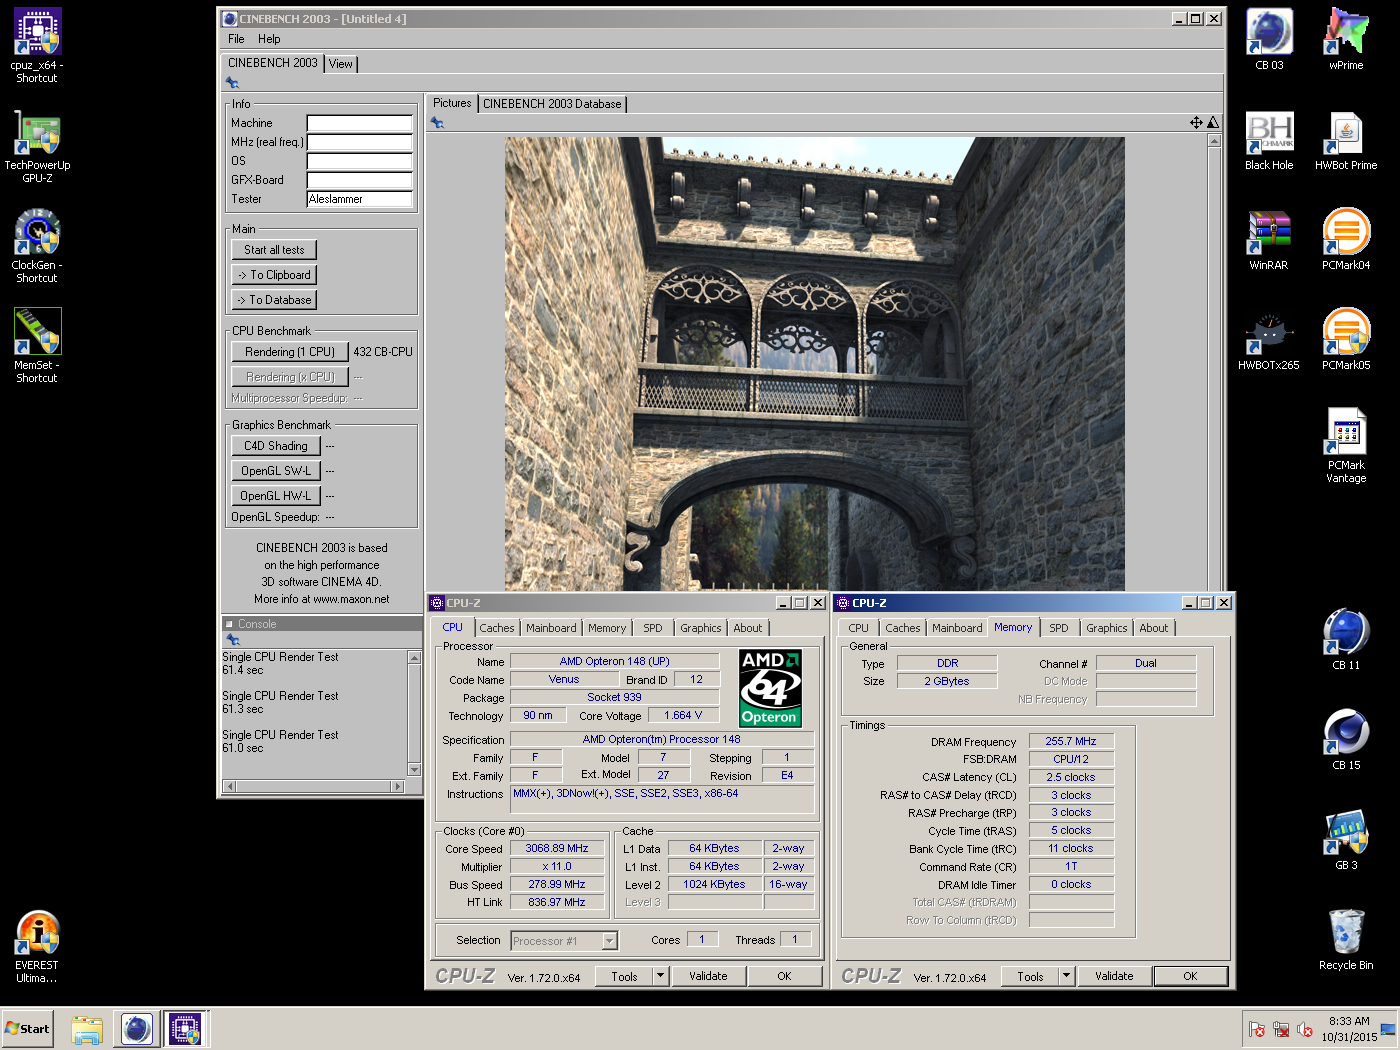Open the PCMark04 desktop icon
Image resolution: width=1400 pixels, height=1050 pixels.
(x=1346, y=240)
